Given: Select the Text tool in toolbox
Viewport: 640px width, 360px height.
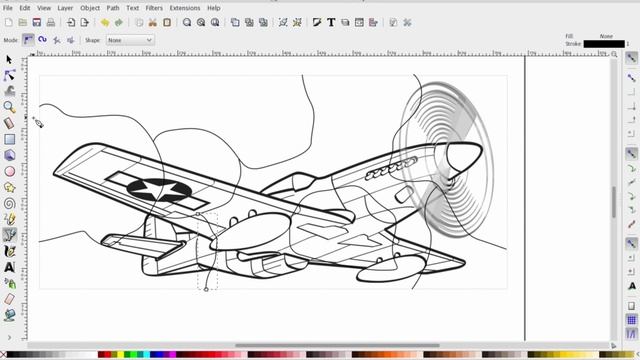Looking at the screenshot, I should 9,267.
